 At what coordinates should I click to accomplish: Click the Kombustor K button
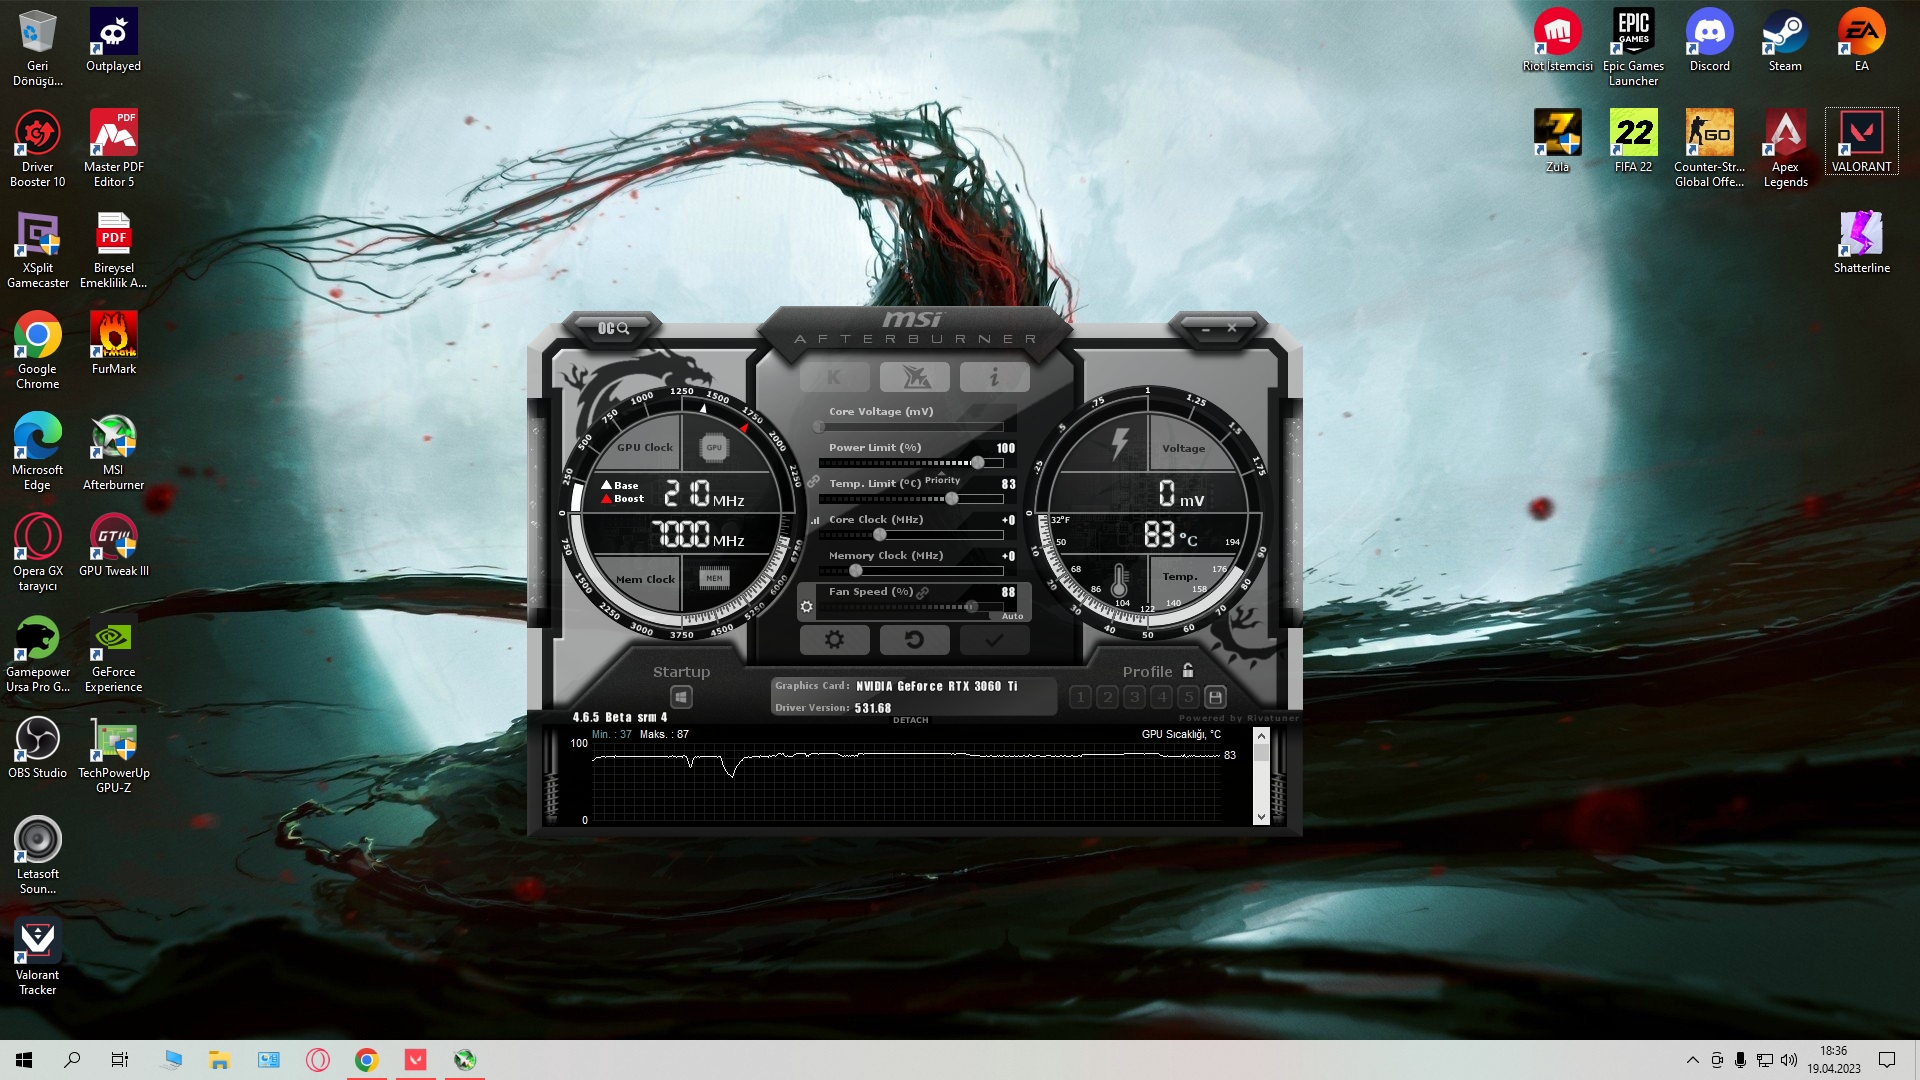(834, 377)
